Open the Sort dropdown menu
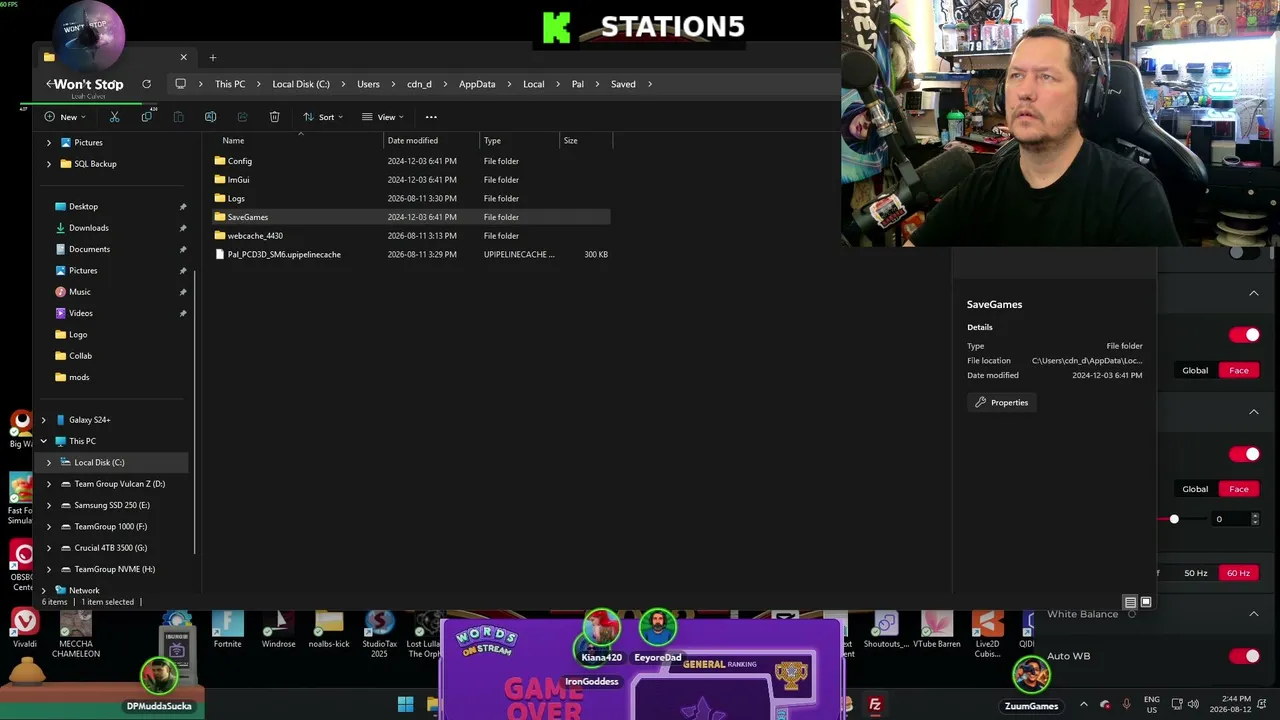The height and width of the screenshot is (720, 1280). (x=323, y=117)
